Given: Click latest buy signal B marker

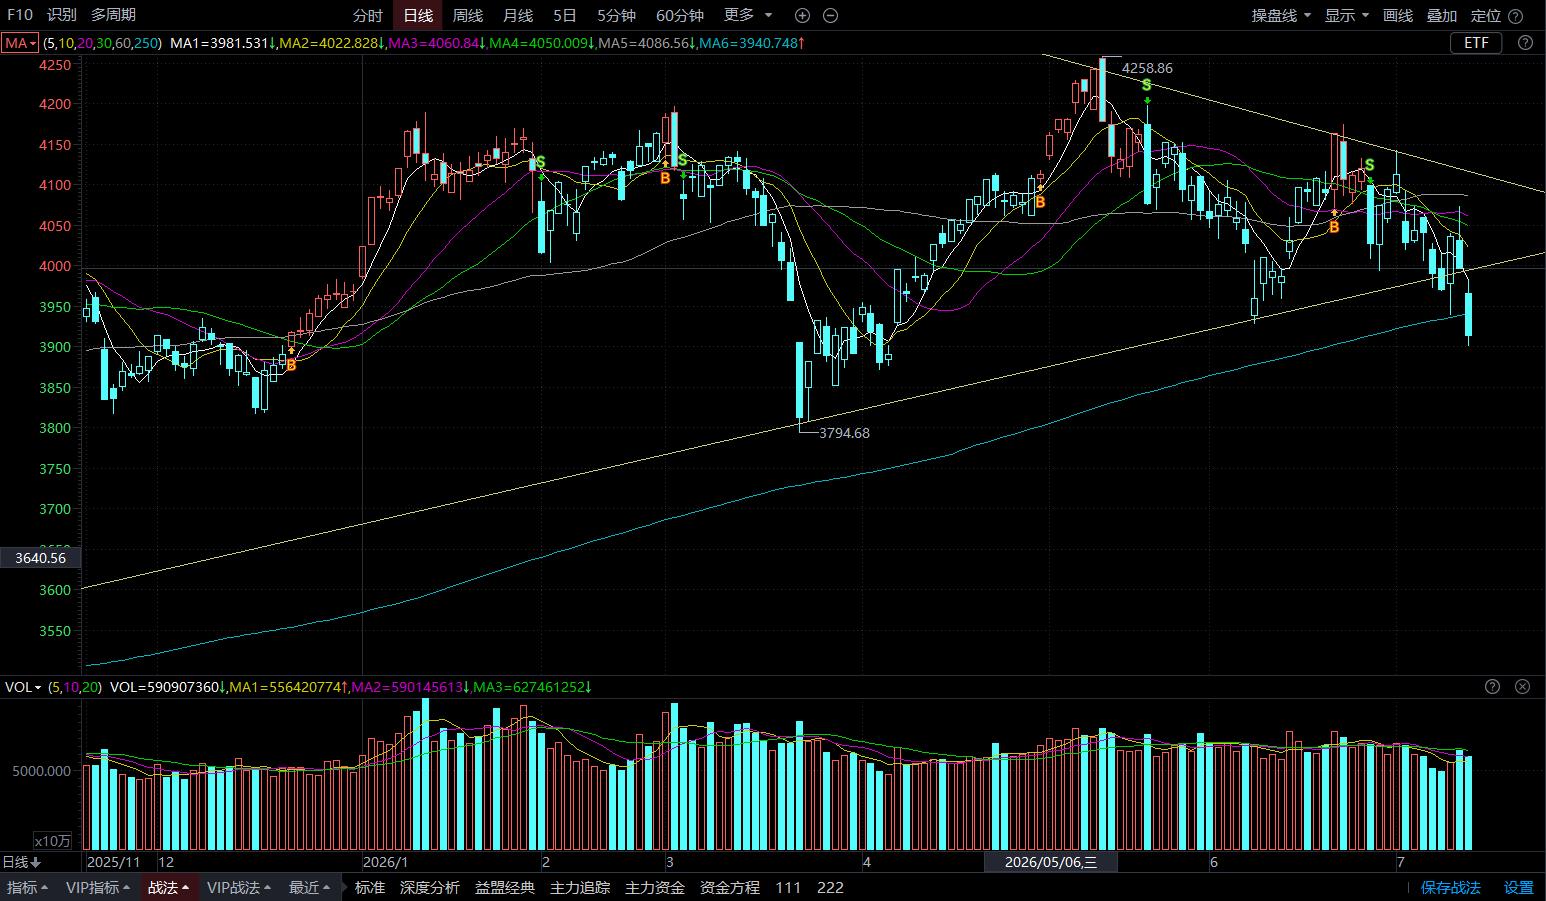Looking at the screenshot, I should coord(1334,227).
